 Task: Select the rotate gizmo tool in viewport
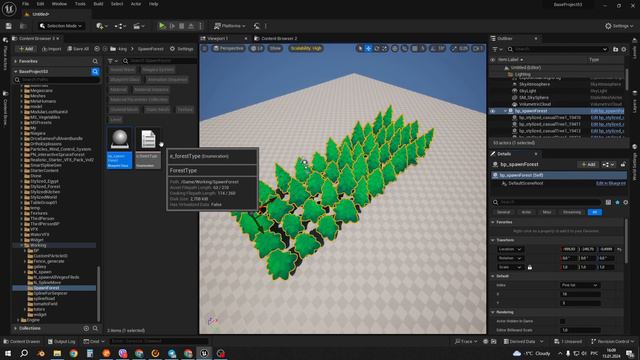(x=376, y=49)
